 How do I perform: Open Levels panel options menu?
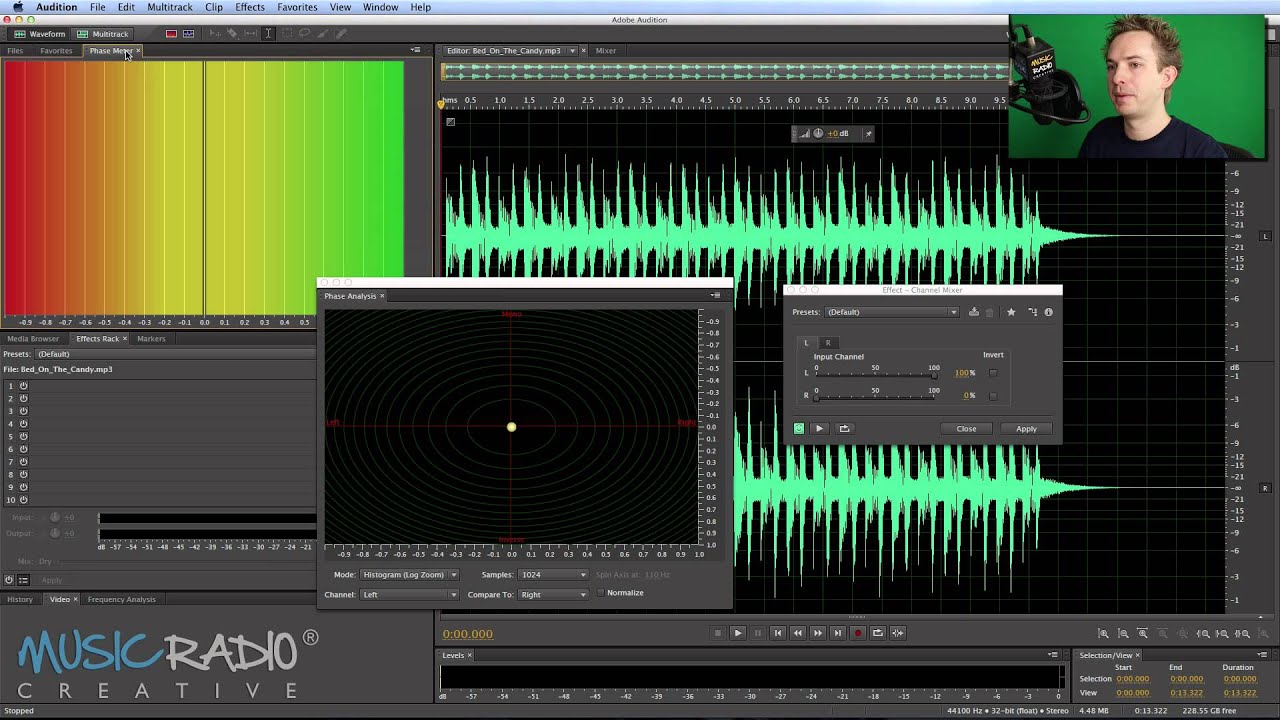1052,655
